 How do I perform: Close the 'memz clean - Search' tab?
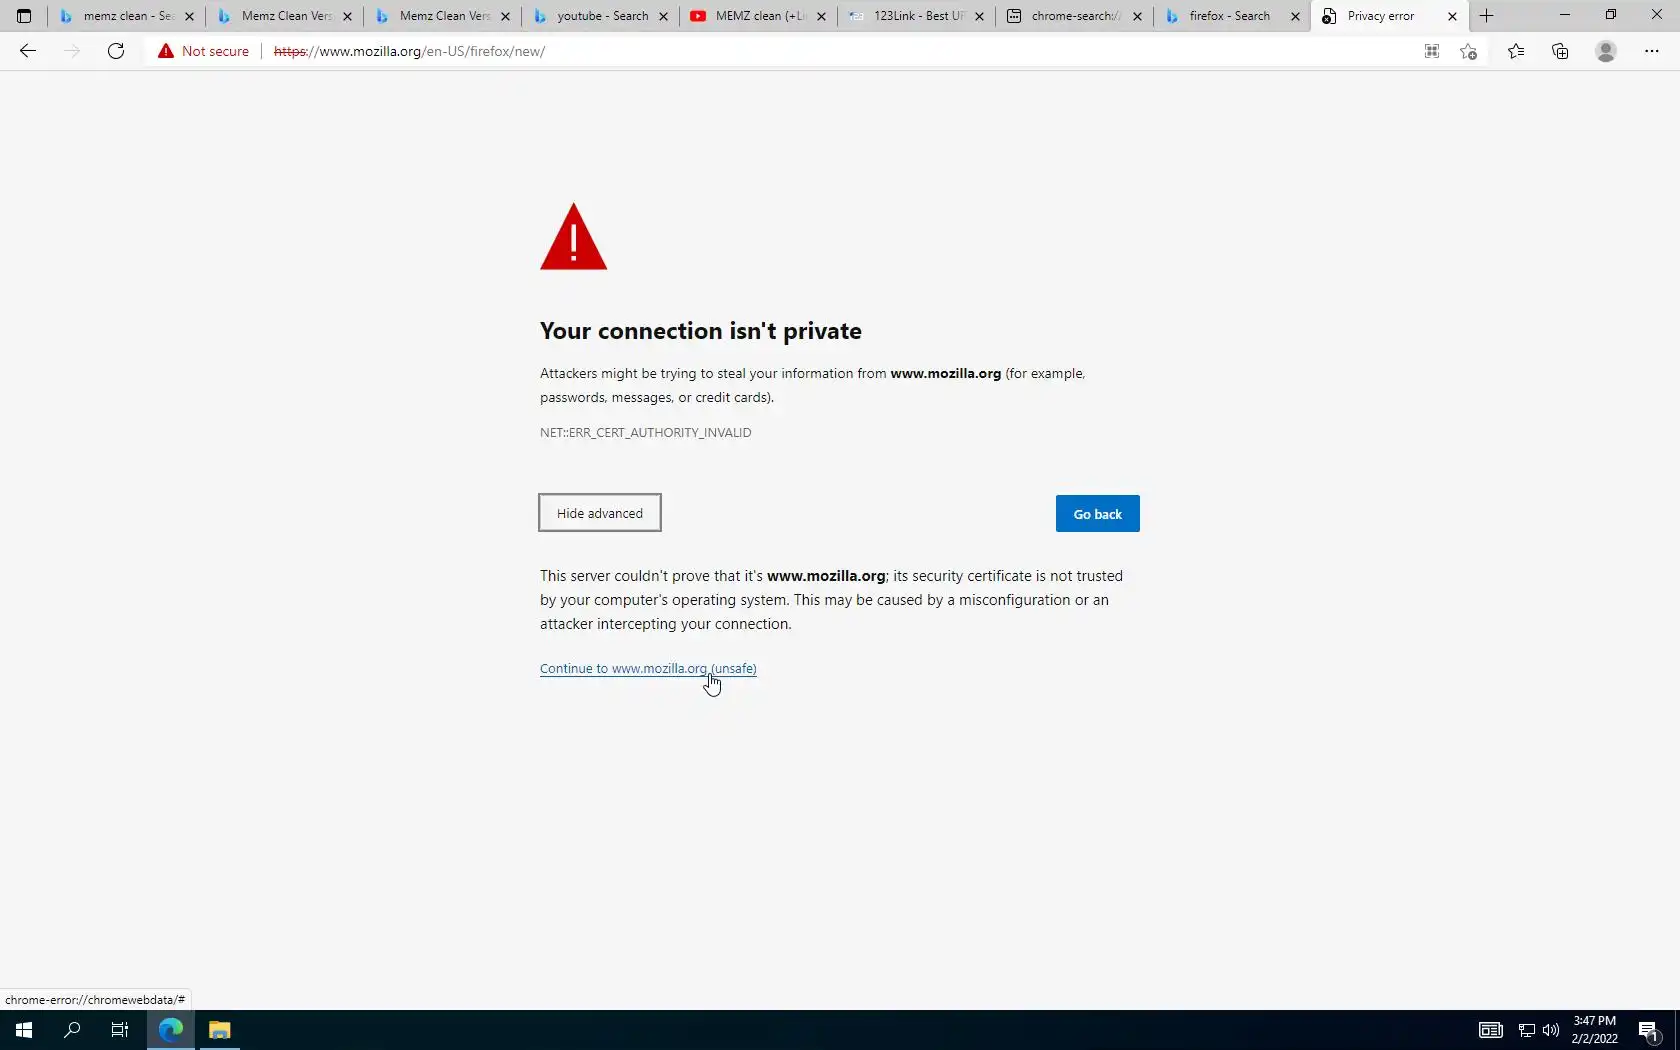point(189,16)
